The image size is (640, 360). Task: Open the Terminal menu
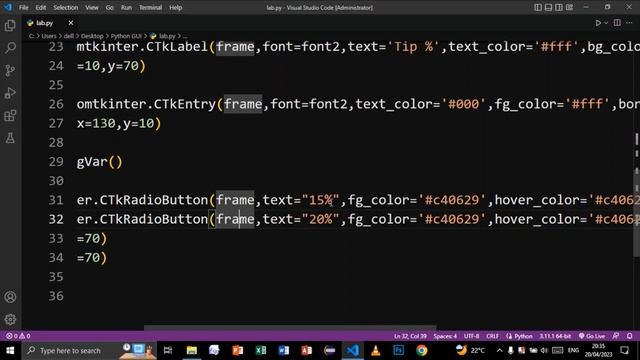click(150, 7)
